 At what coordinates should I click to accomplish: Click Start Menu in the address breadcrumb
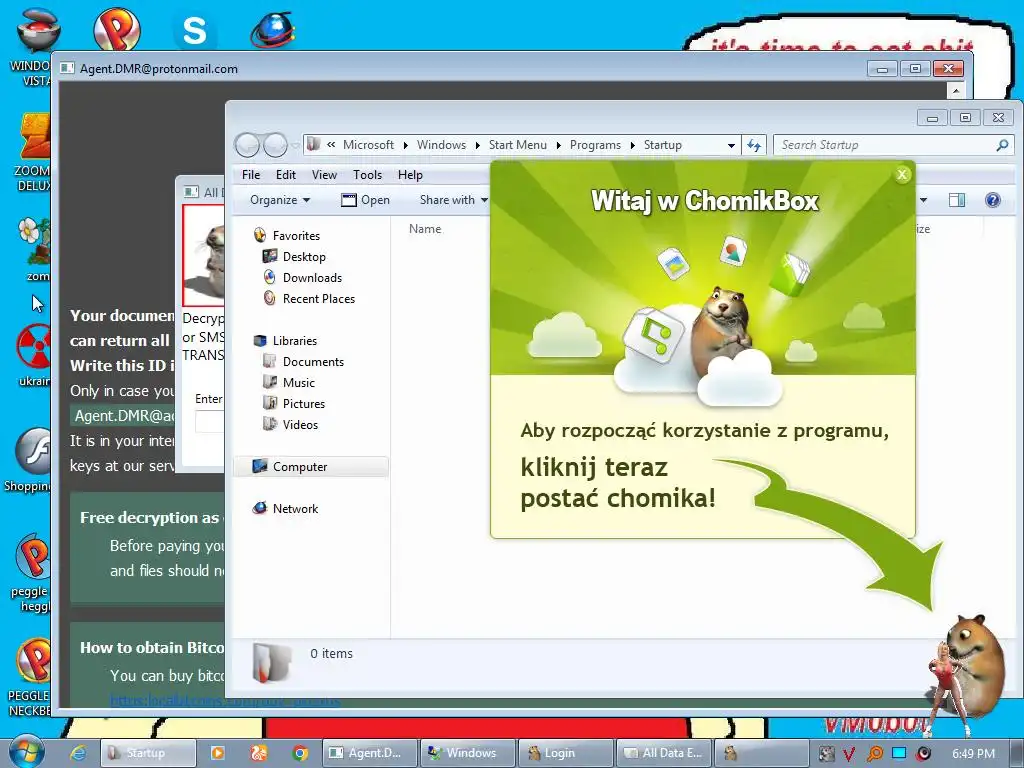pos(518,145)
